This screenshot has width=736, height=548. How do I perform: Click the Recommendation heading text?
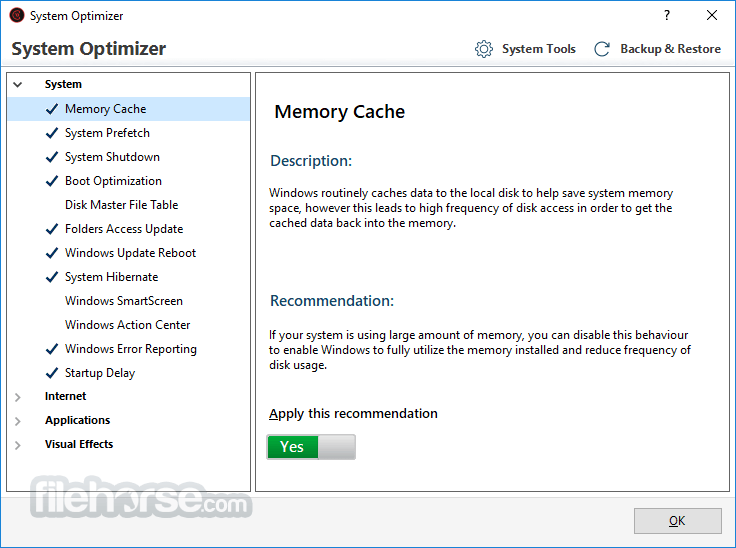(332, 301)
